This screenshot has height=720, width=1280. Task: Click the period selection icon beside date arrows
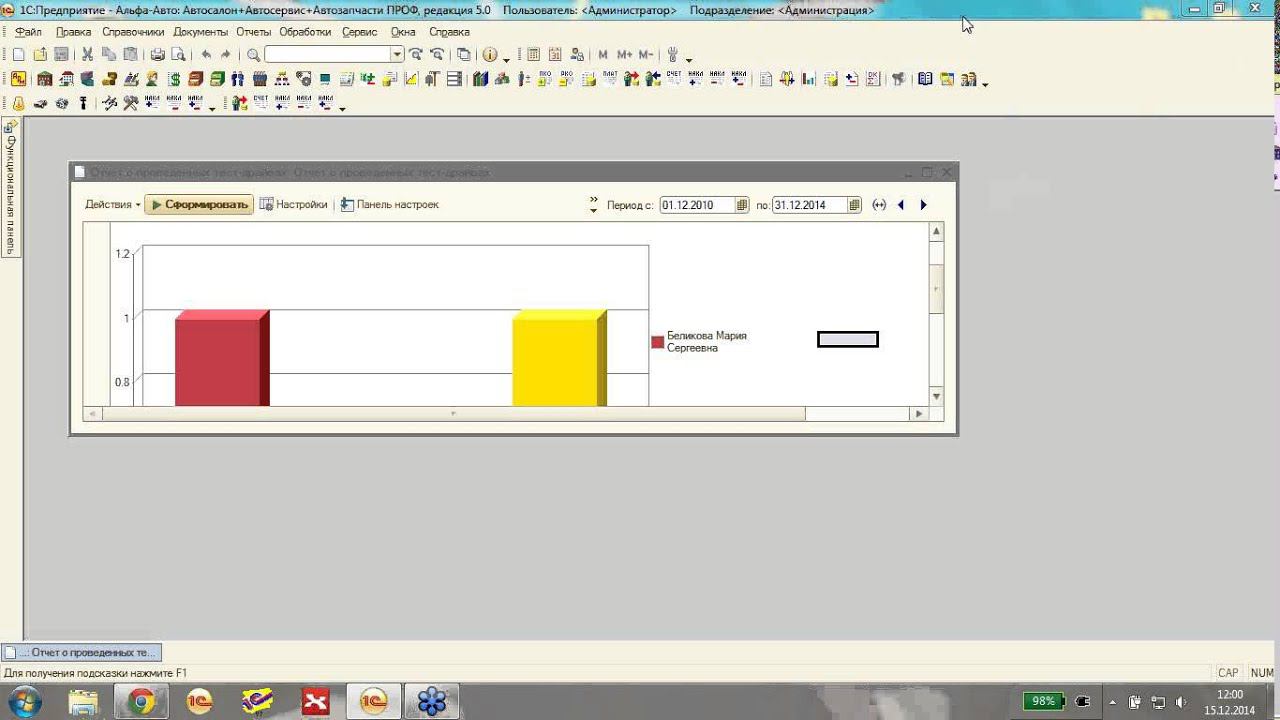[x=879, y=205]
